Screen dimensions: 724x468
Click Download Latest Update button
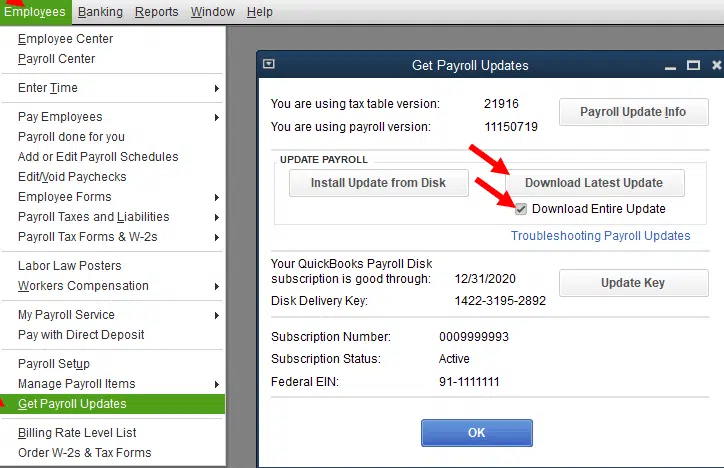tap(595, 183)
